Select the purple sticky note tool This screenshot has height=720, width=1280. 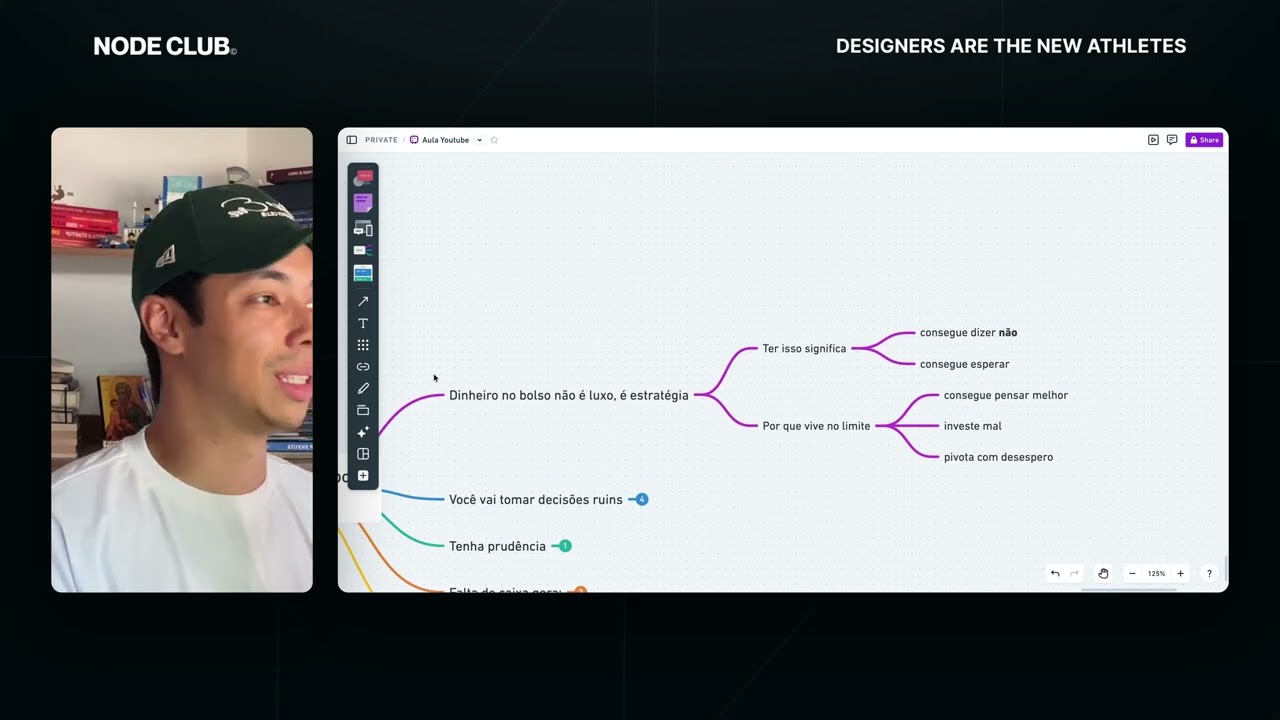point(363,203)
